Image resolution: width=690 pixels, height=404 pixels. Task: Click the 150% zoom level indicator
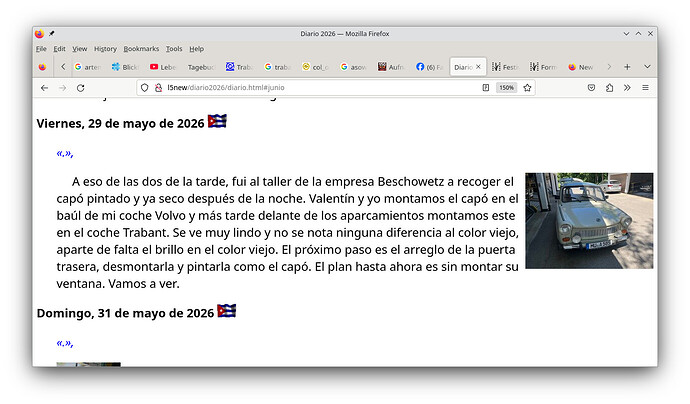pyautogui.click(x=506, y=88)
